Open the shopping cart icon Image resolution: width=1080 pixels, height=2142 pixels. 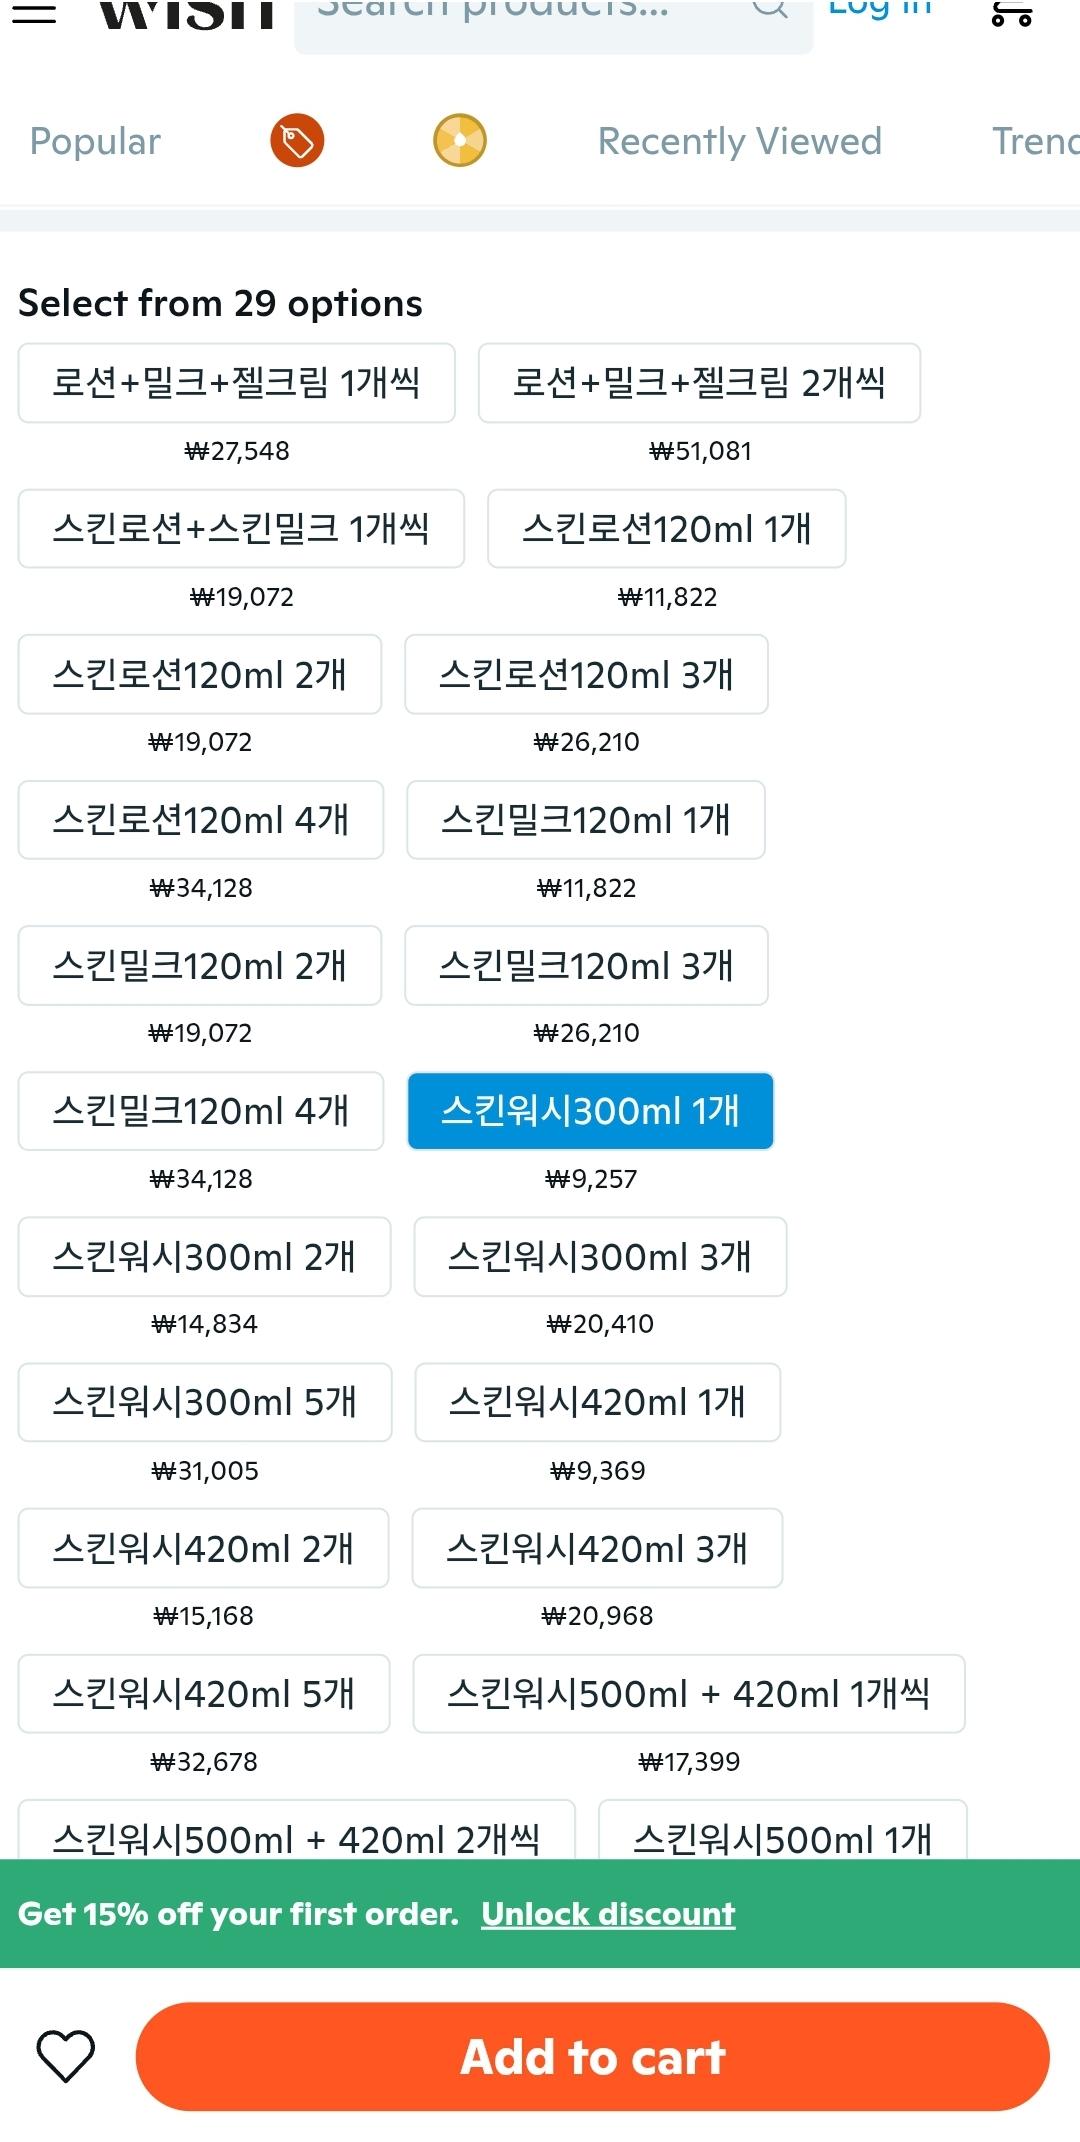1011,12
